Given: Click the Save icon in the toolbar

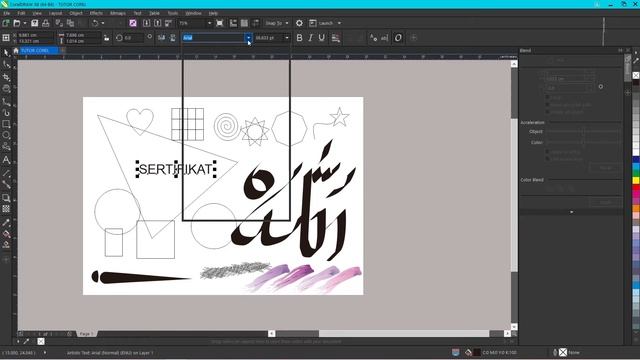Looking at the screenshot, I should pyautogui.click(x=35, y=23).
